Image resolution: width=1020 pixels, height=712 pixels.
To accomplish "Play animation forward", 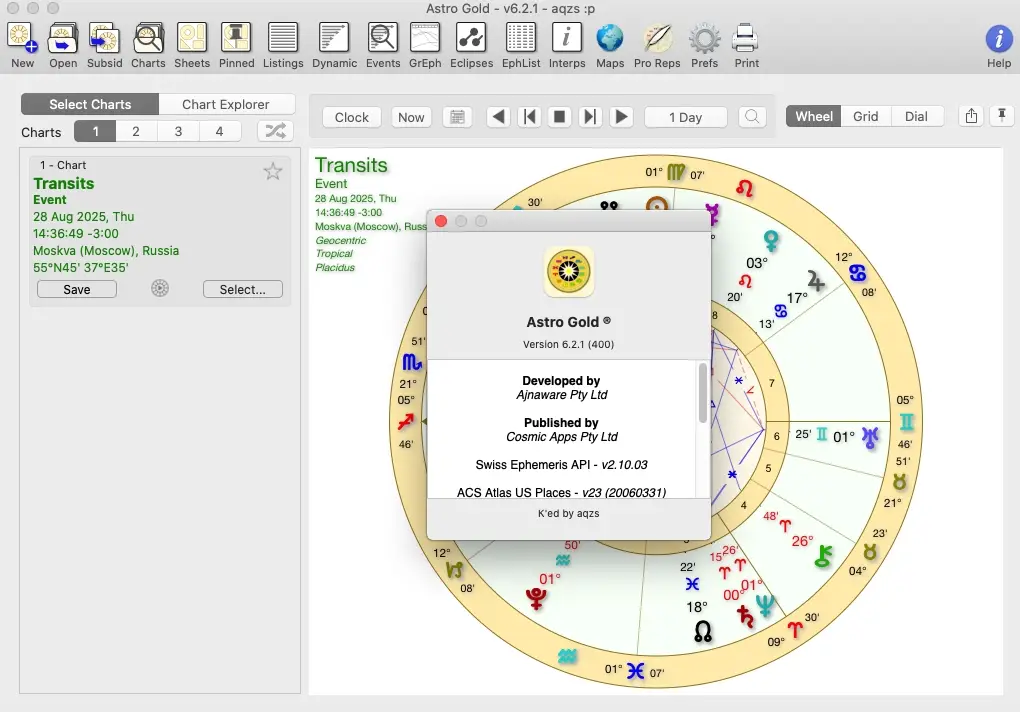I will point(621,117).
